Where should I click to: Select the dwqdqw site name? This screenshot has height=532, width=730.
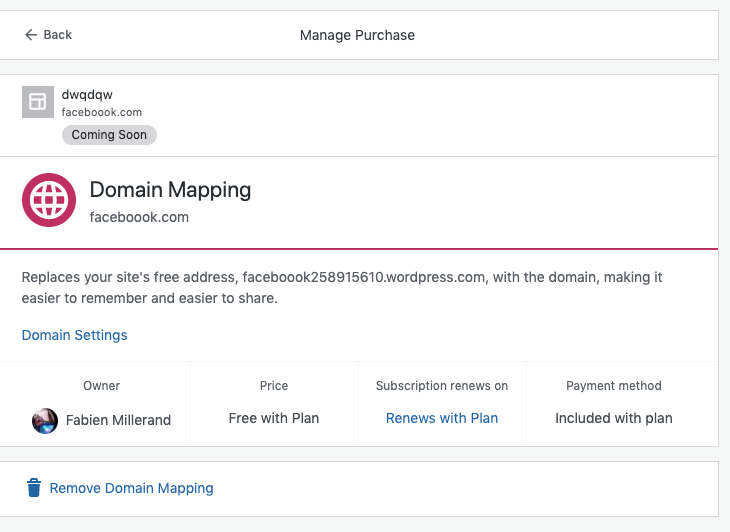87,95
